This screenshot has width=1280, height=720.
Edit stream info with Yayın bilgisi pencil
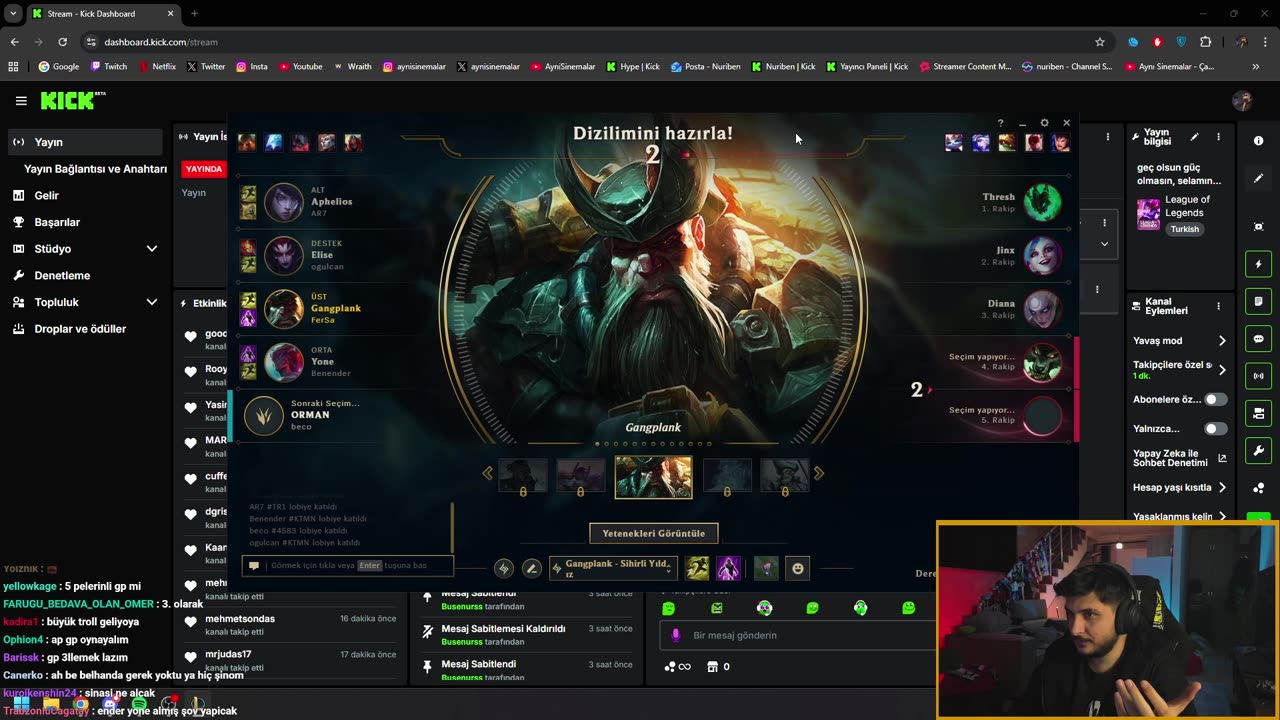(x=1194, y=137)
